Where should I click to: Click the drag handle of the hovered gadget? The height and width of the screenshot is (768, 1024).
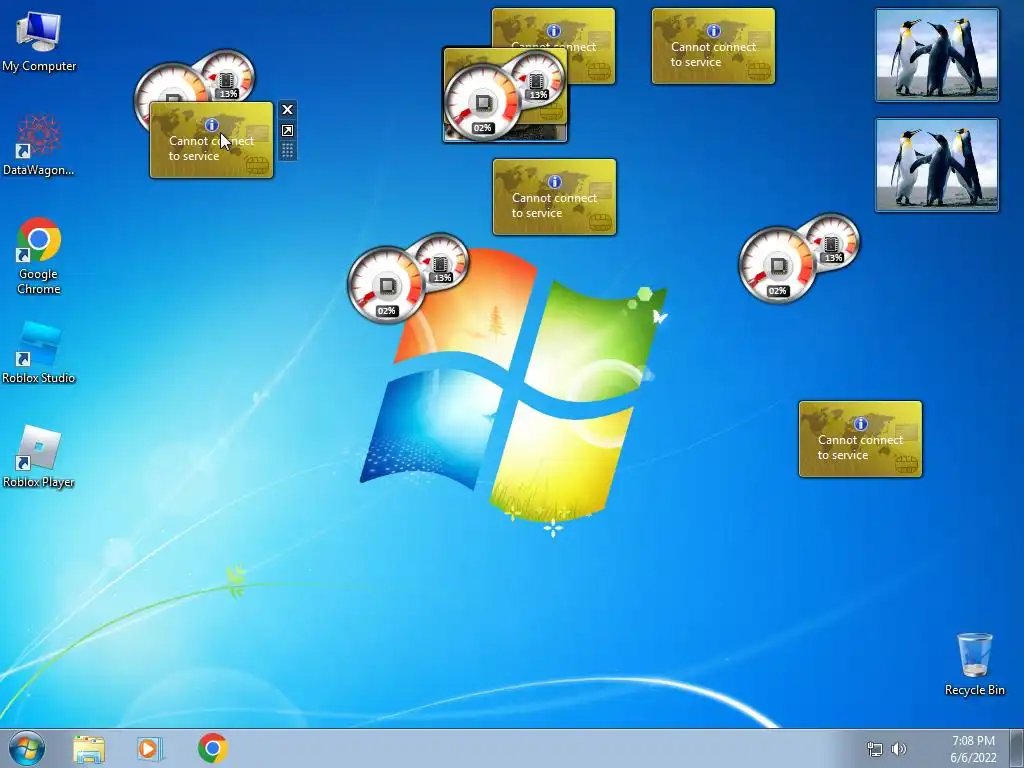click(287, 151)
